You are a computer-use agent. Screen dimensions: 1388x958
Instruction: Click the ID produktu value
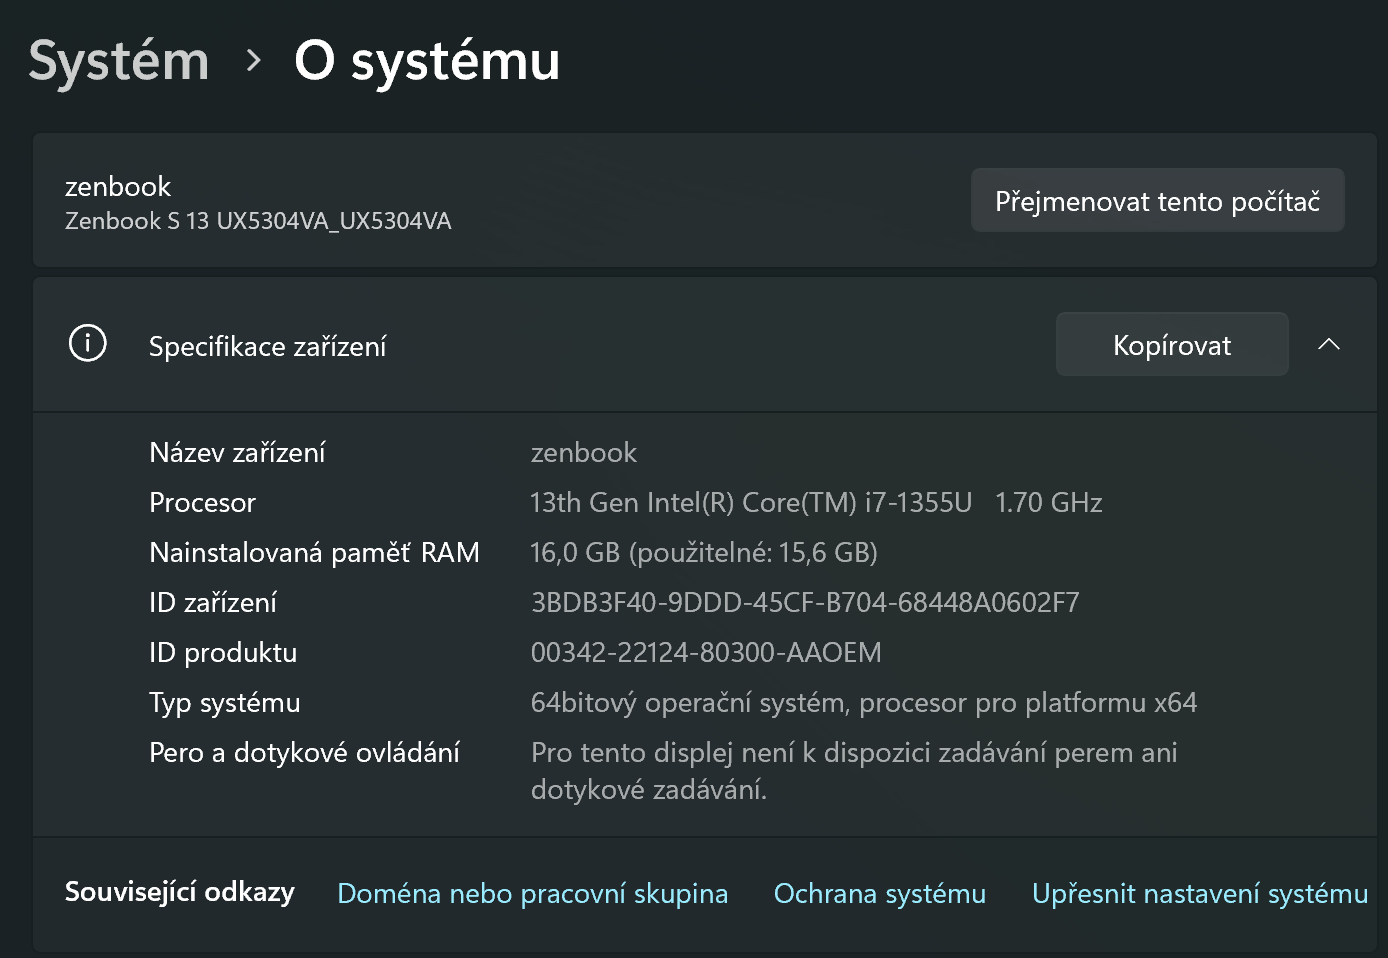click(706, 652)
